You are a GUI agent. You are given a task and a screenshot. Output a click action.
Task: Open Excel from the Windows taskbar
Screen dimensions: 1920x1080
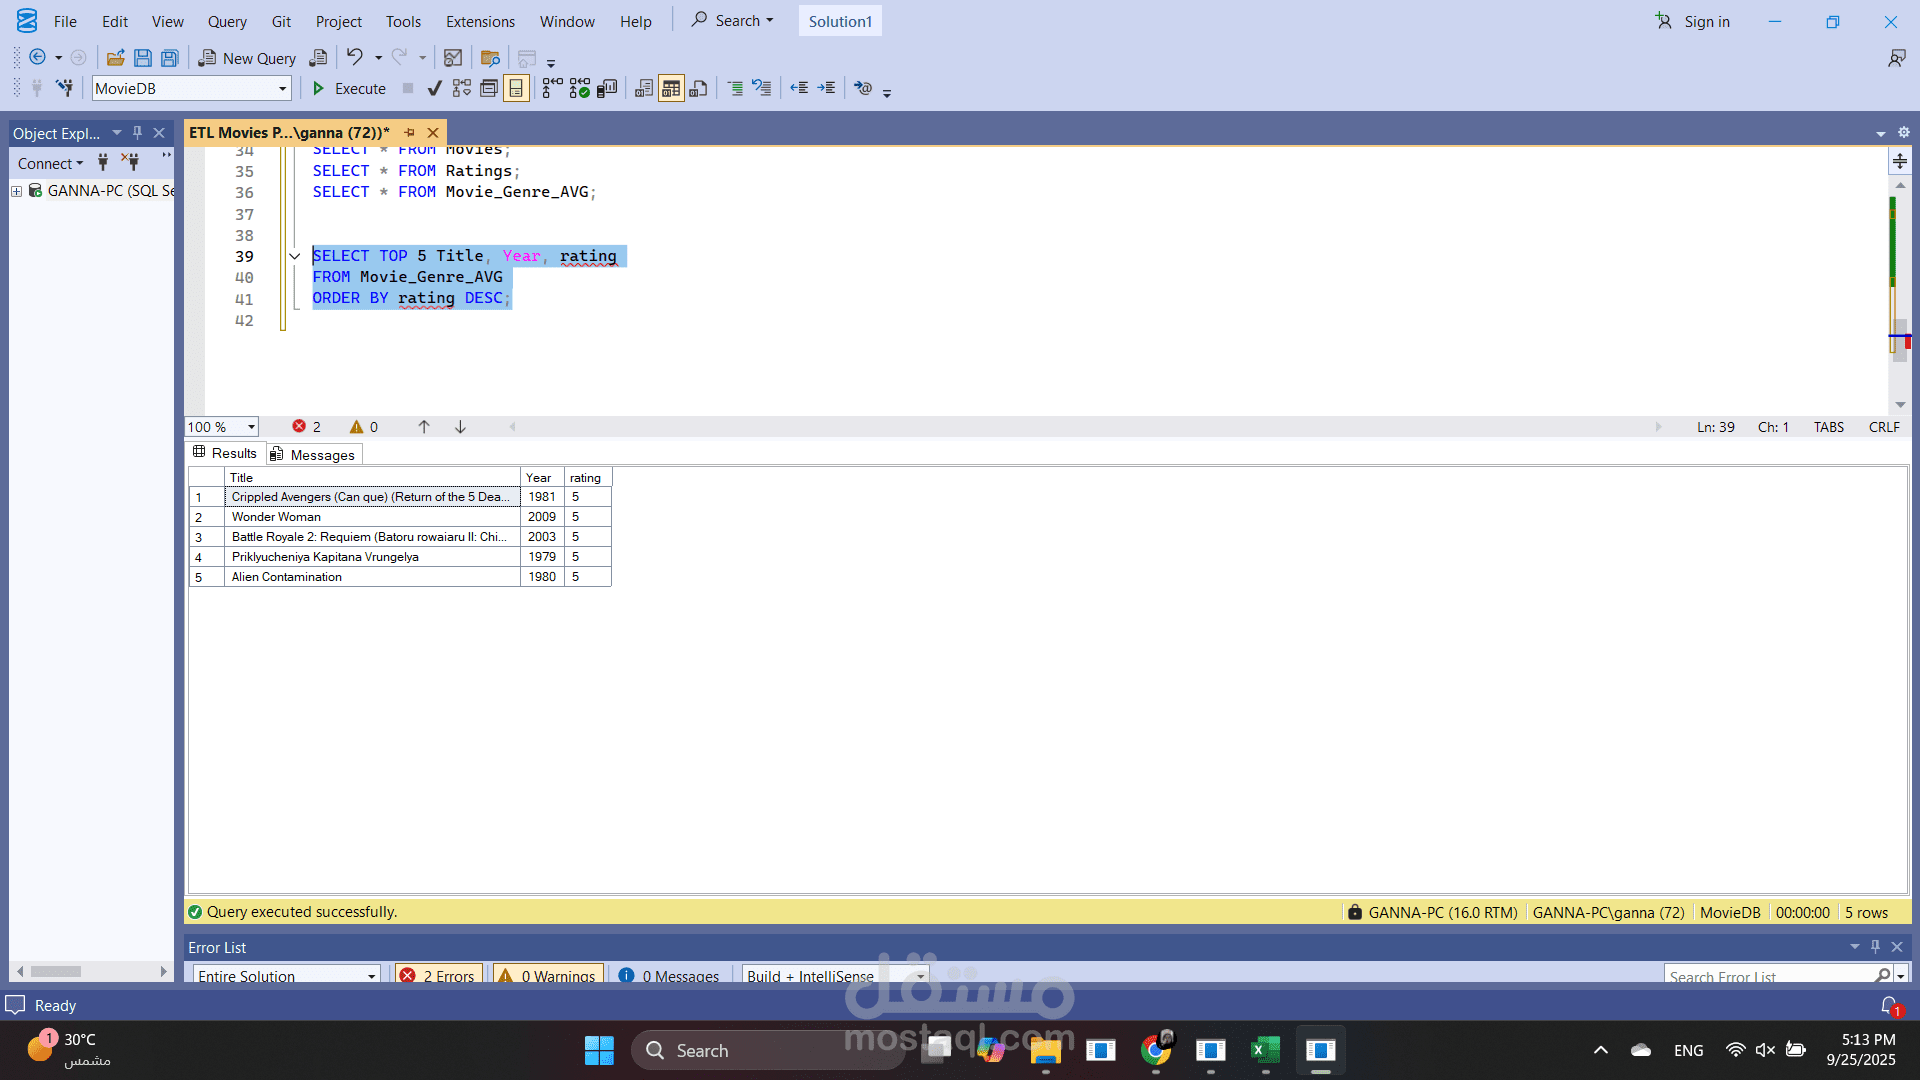pos(1265,1050)
